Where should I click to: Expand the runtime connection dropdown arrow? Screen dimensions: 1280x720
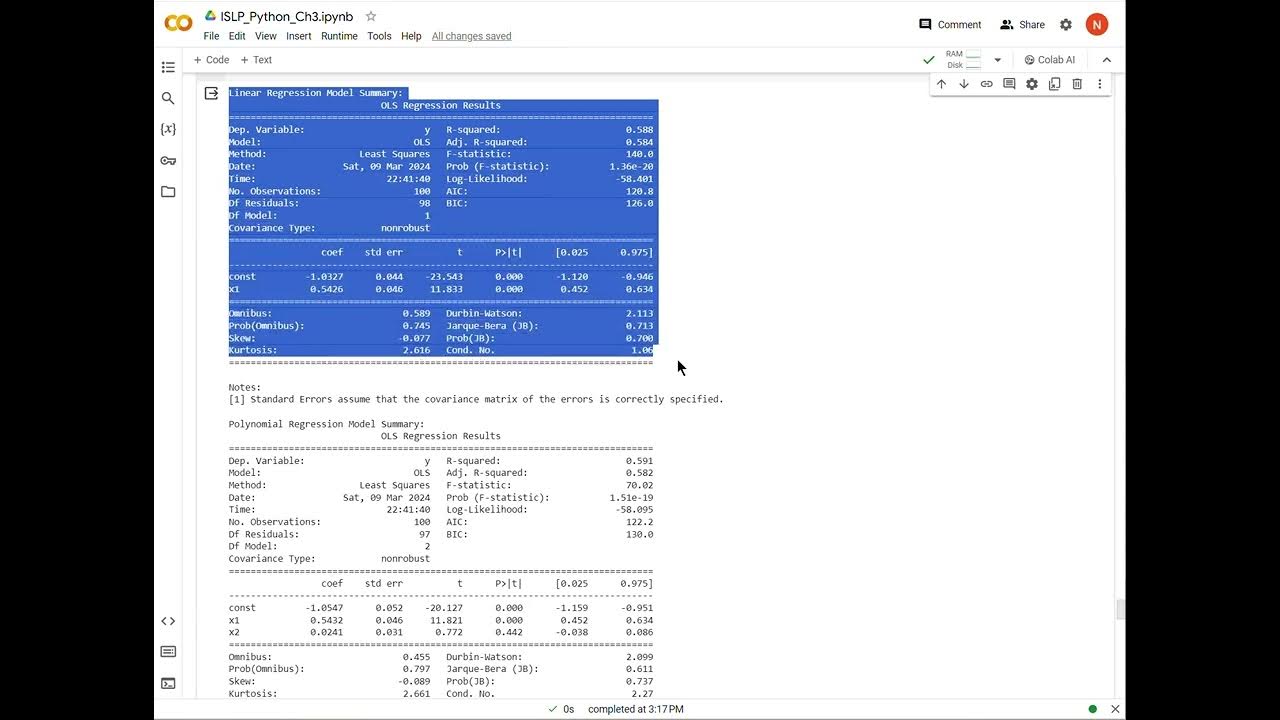(997, 60)
